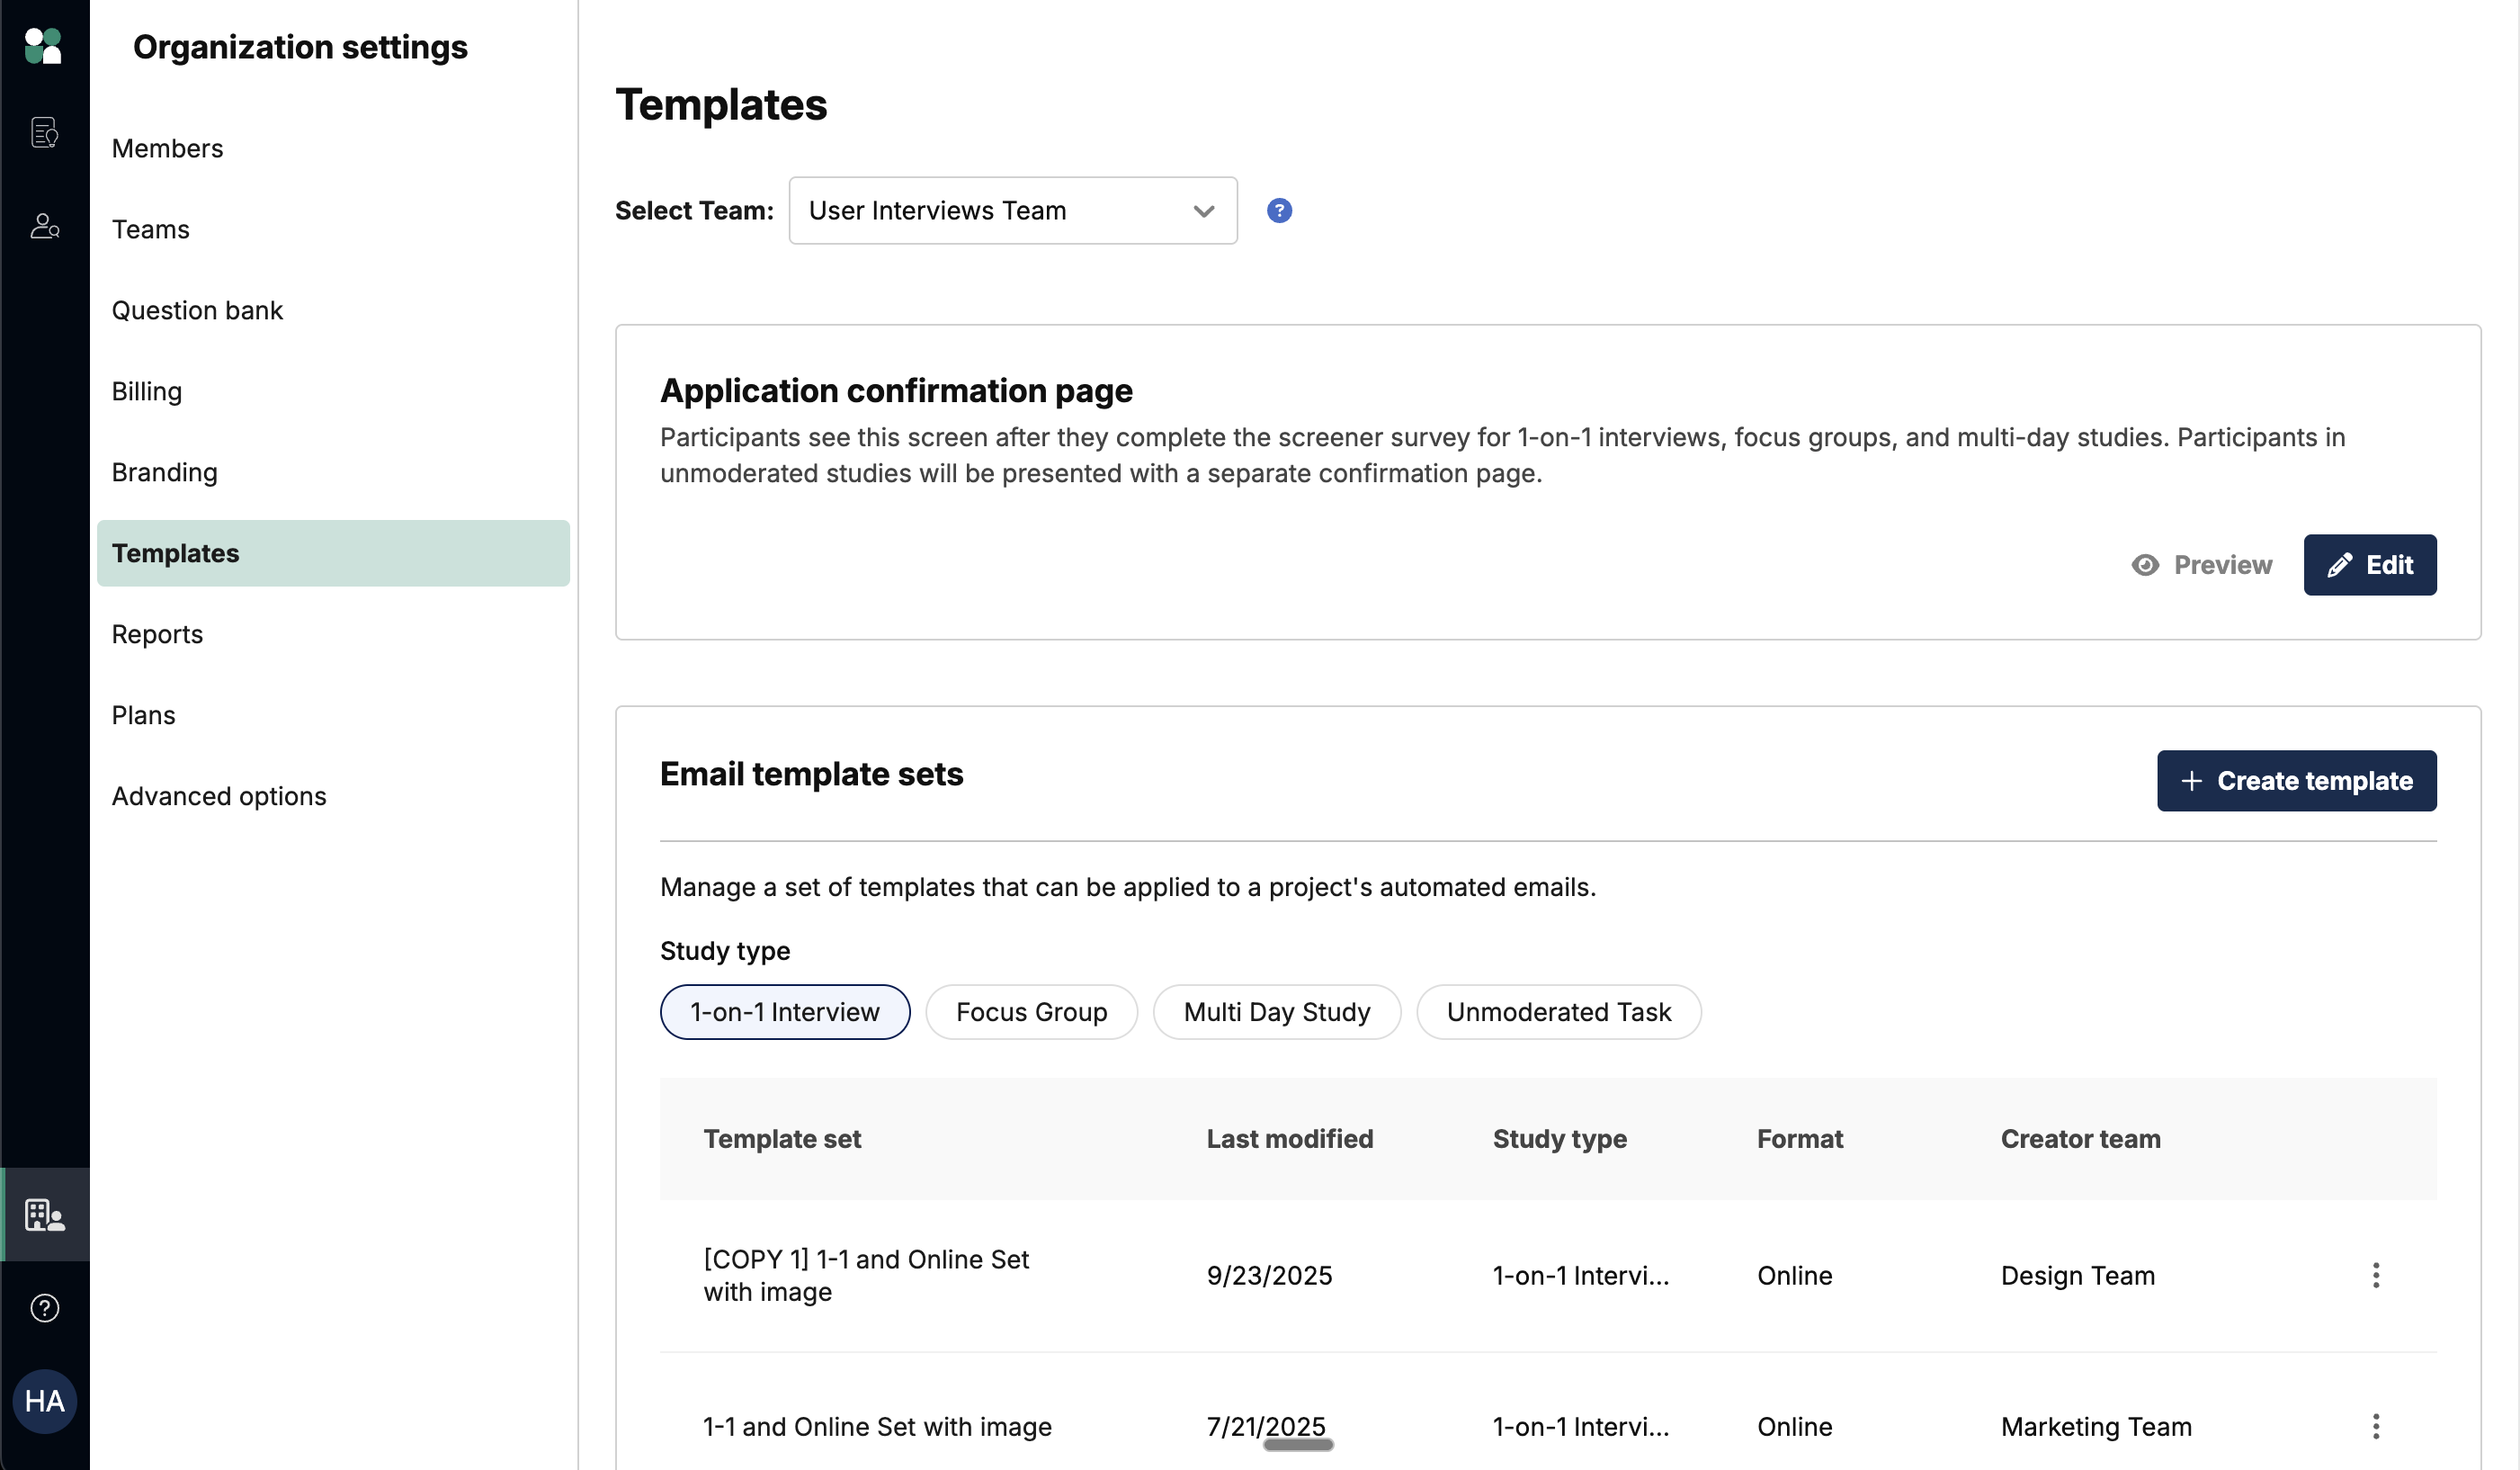
Task: Open kebab menu for Marketing Team row
Action: click(2375, 1426)
